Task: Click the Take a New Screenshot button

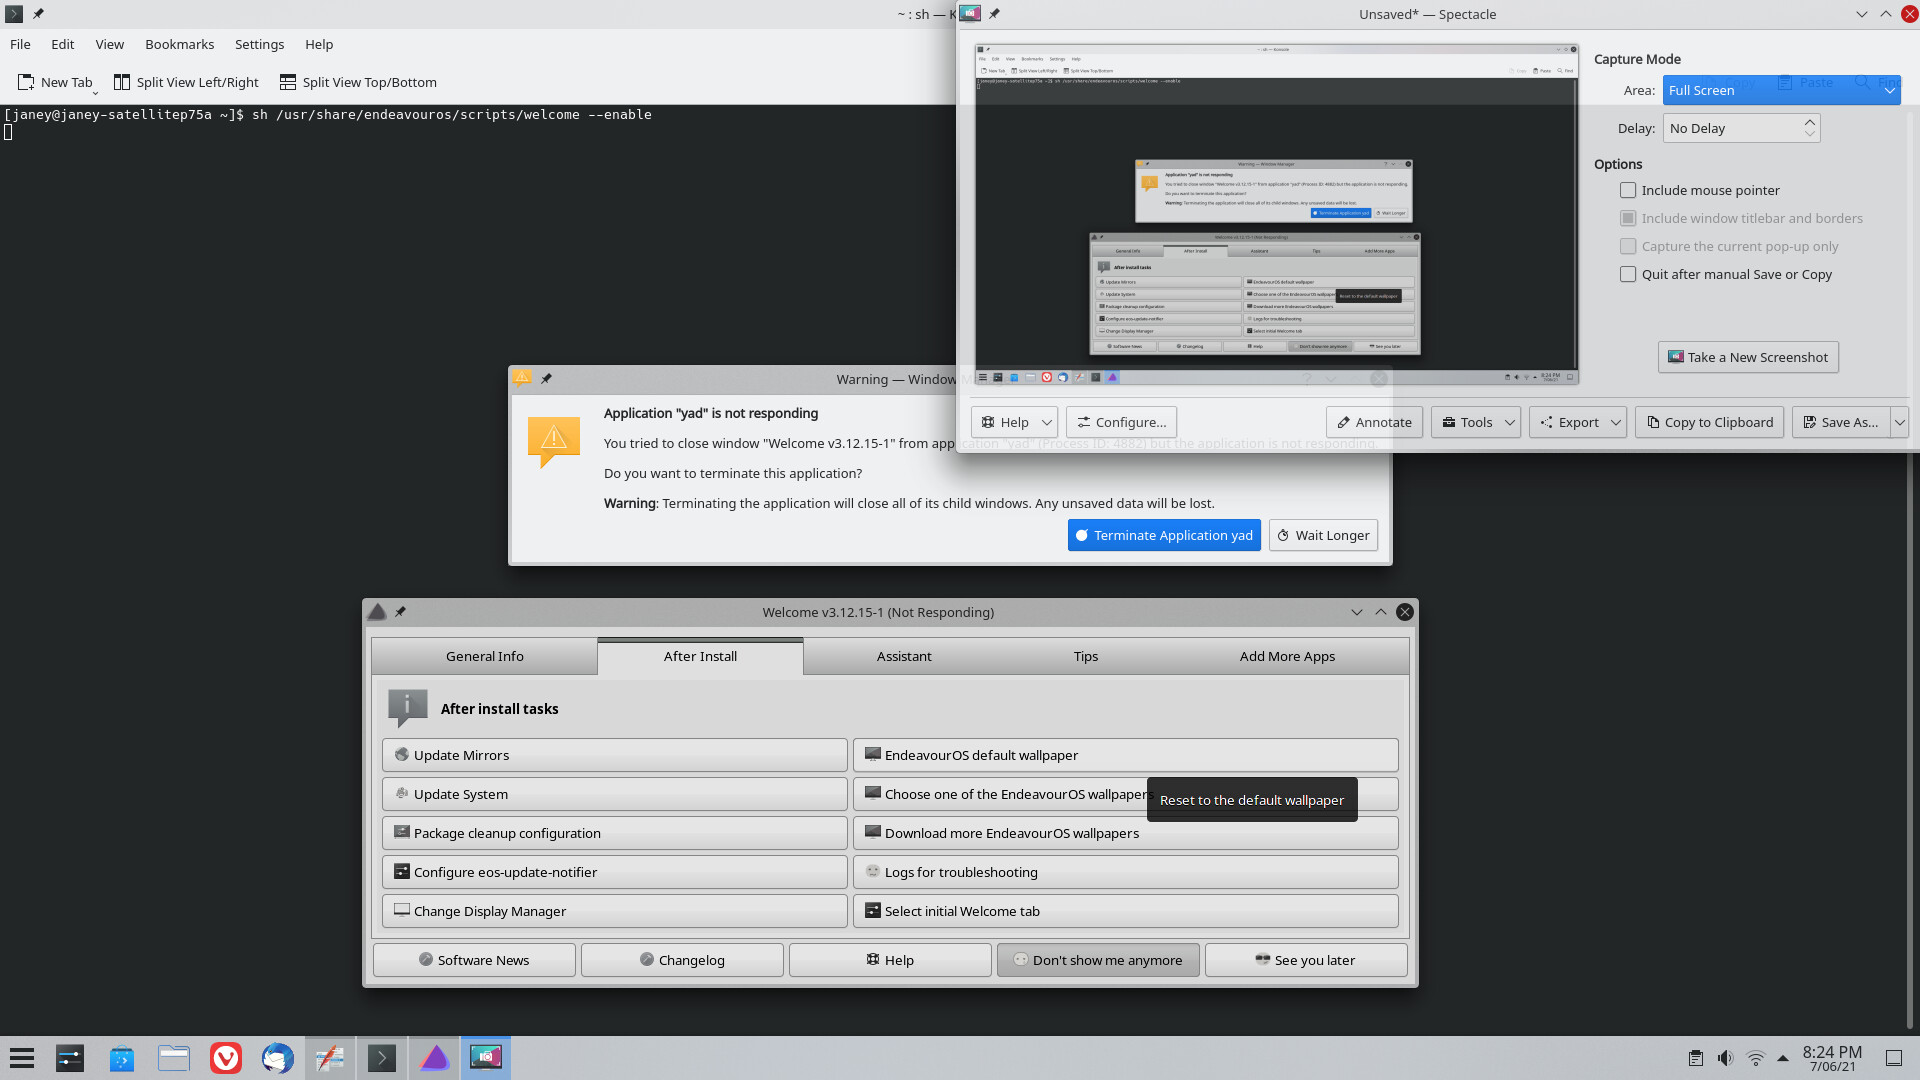Action: [1747, 356]
